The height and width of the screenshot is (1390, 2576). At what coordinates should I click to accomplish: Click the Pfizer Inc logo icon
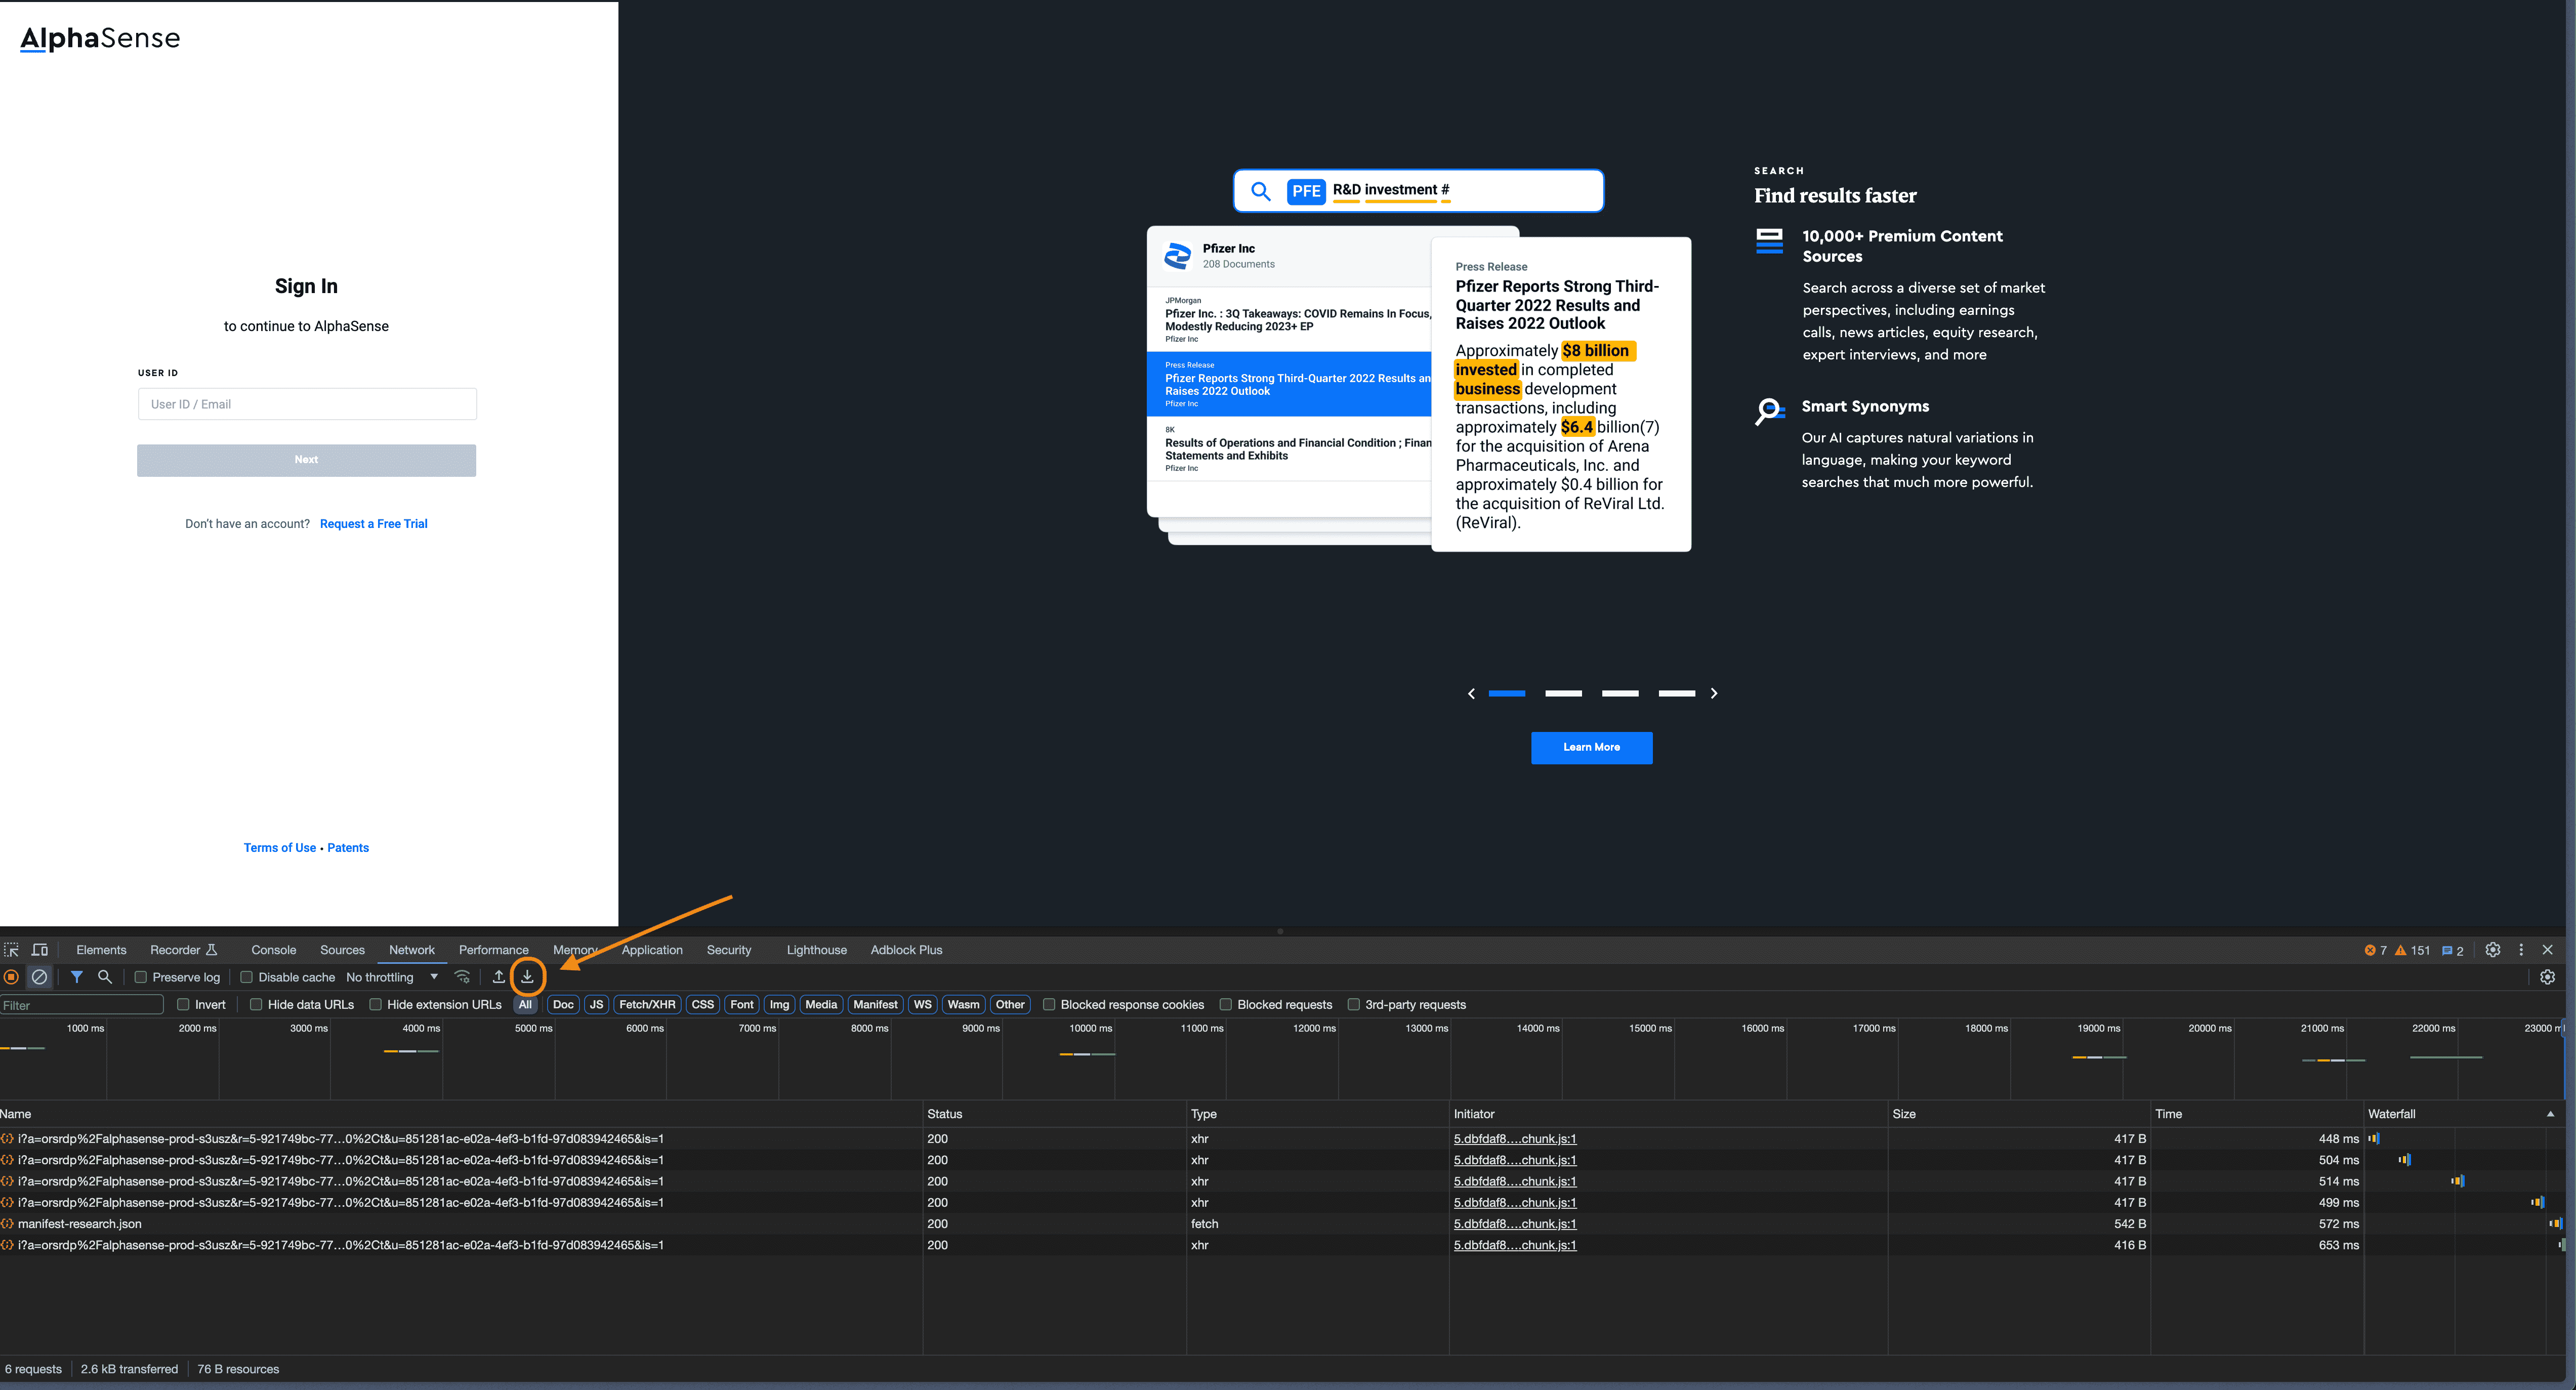coord(1177,256)
